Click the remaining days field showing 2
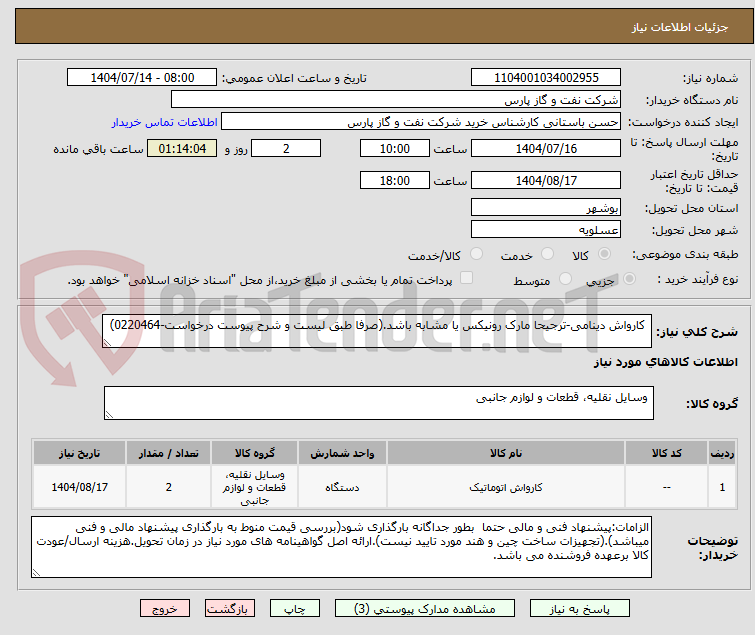This screenshot has width=755, height=635. [286, 148]
